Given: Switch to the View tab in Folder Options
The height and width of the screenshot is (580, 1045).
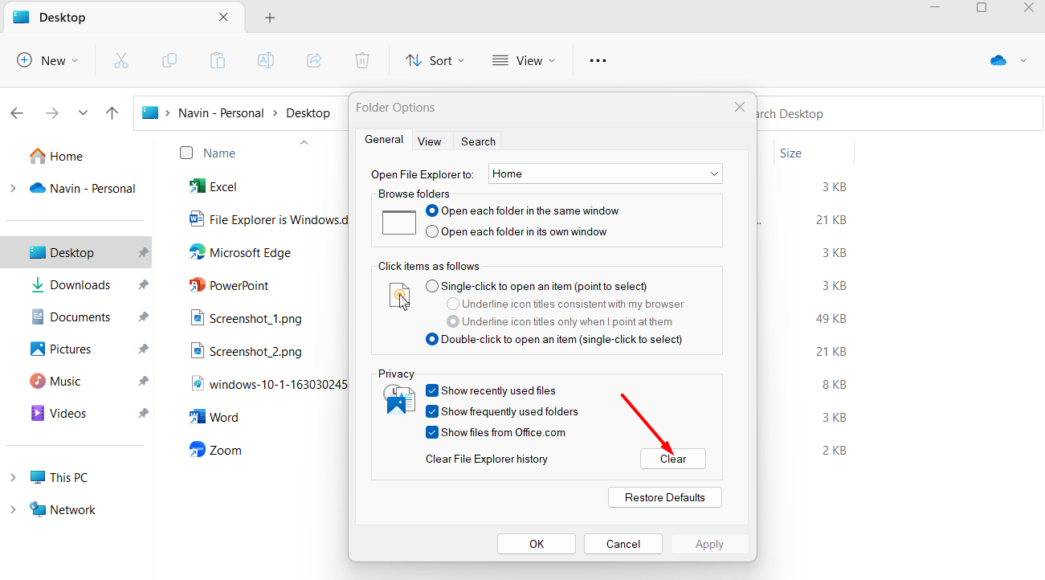Looking at the screenshot, I should click(x=430, y=141).
